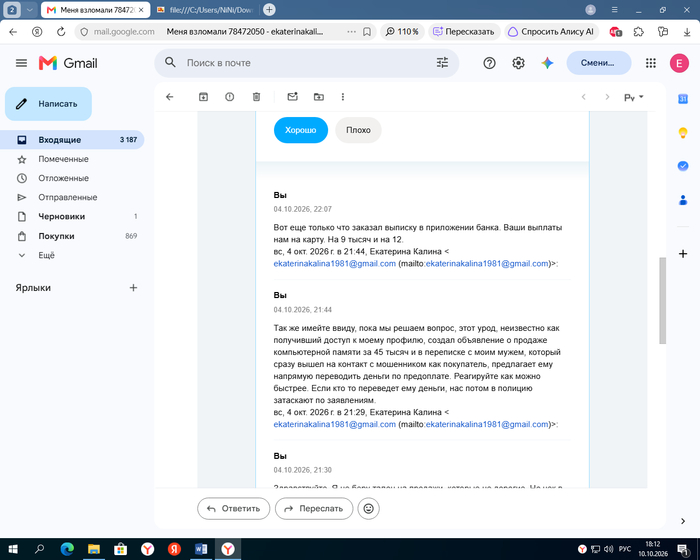
Task: Open more actions three-dot menu
Action: 343,97
